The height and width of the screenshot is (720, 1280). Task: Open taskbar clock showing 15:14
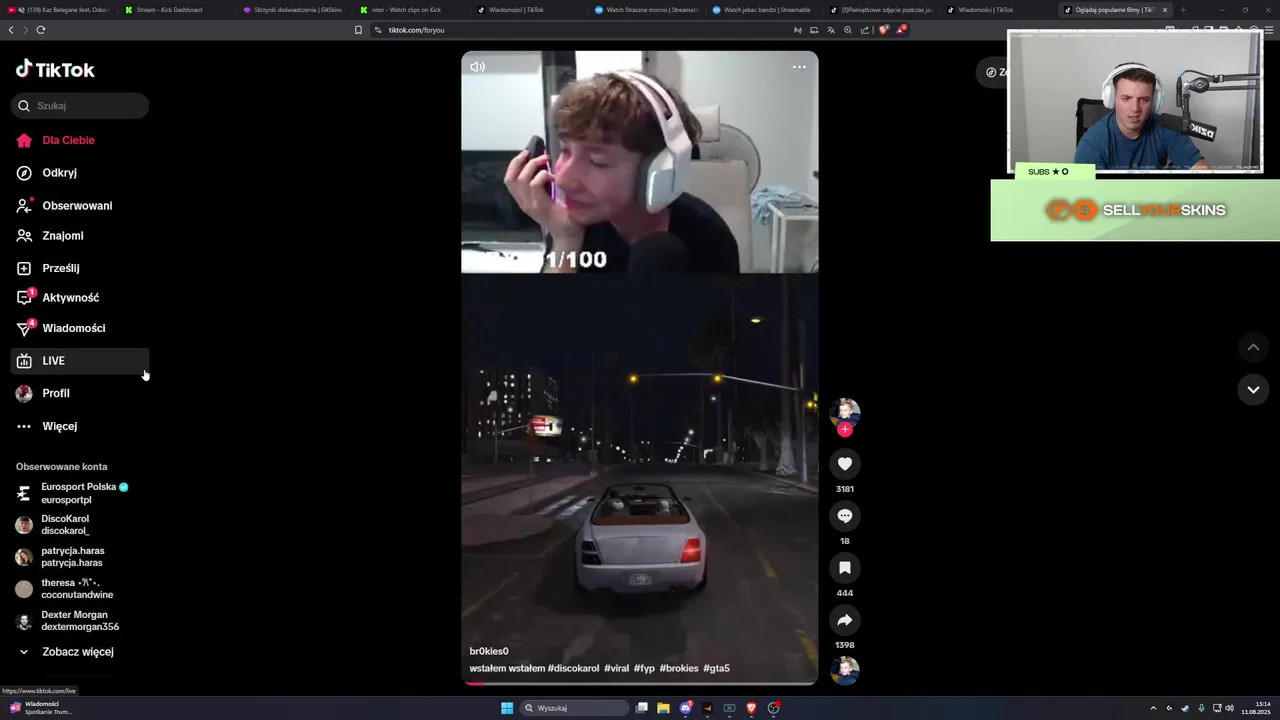click(1256, 708)
